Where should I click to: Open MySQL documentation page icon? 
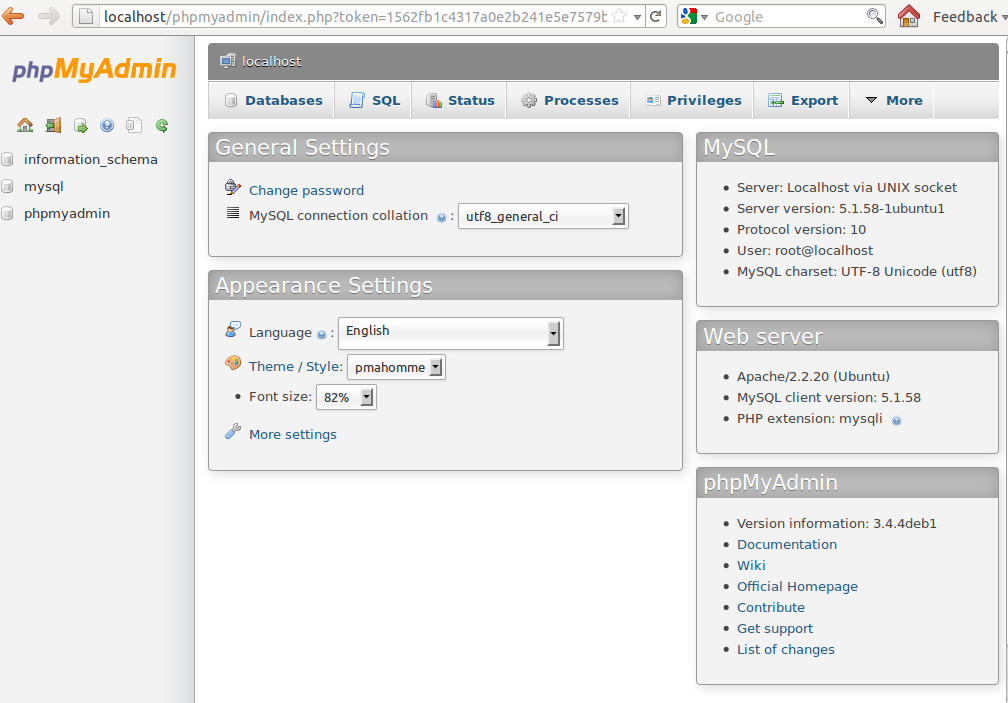coord(133,125)
